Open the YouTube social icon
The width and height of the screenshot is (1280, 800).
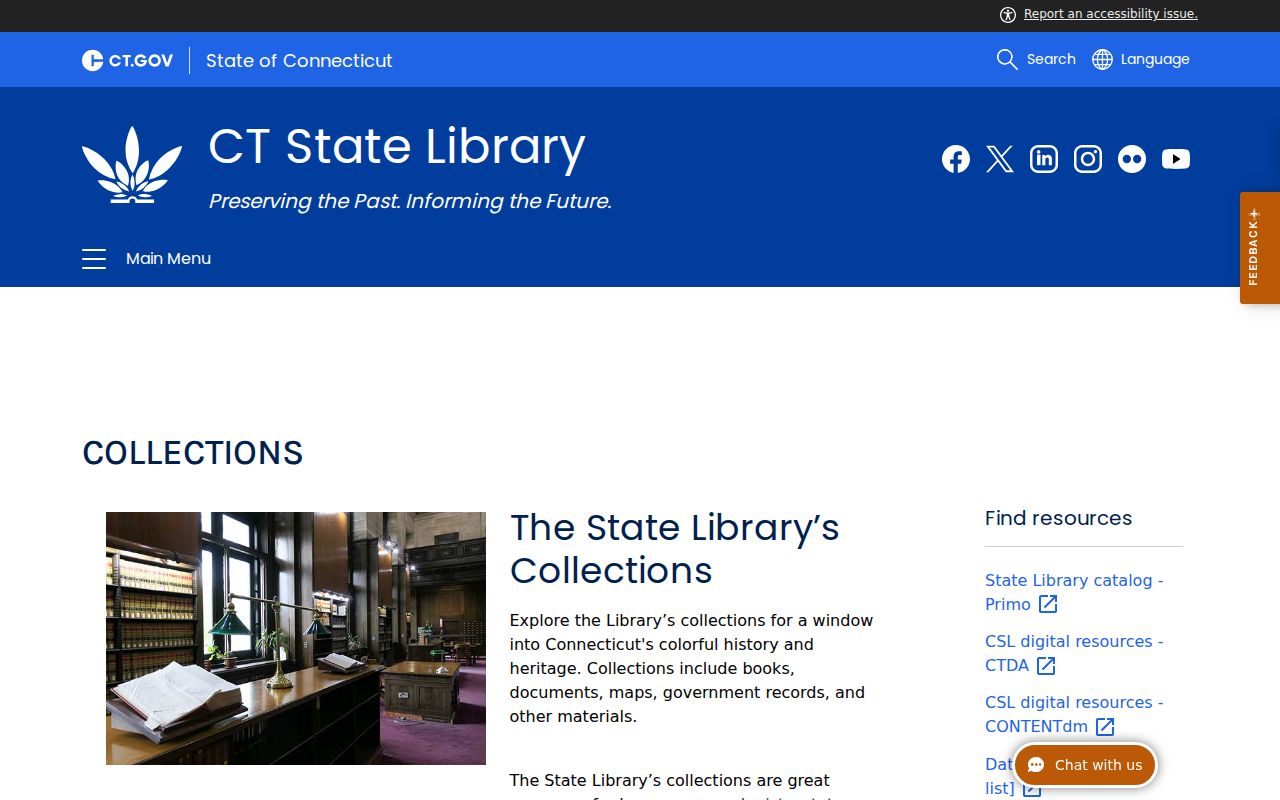point(1176,159)
